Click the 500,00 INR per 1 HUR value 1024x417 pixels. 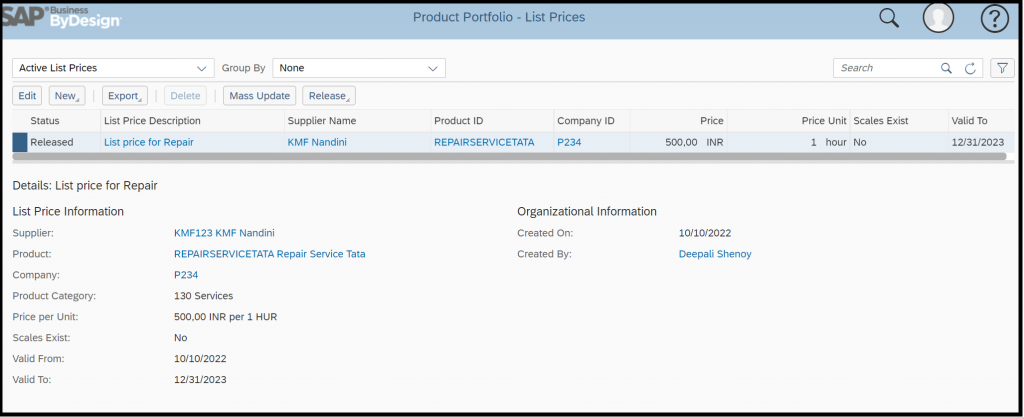pyautogui.click(x=225, y=317)
